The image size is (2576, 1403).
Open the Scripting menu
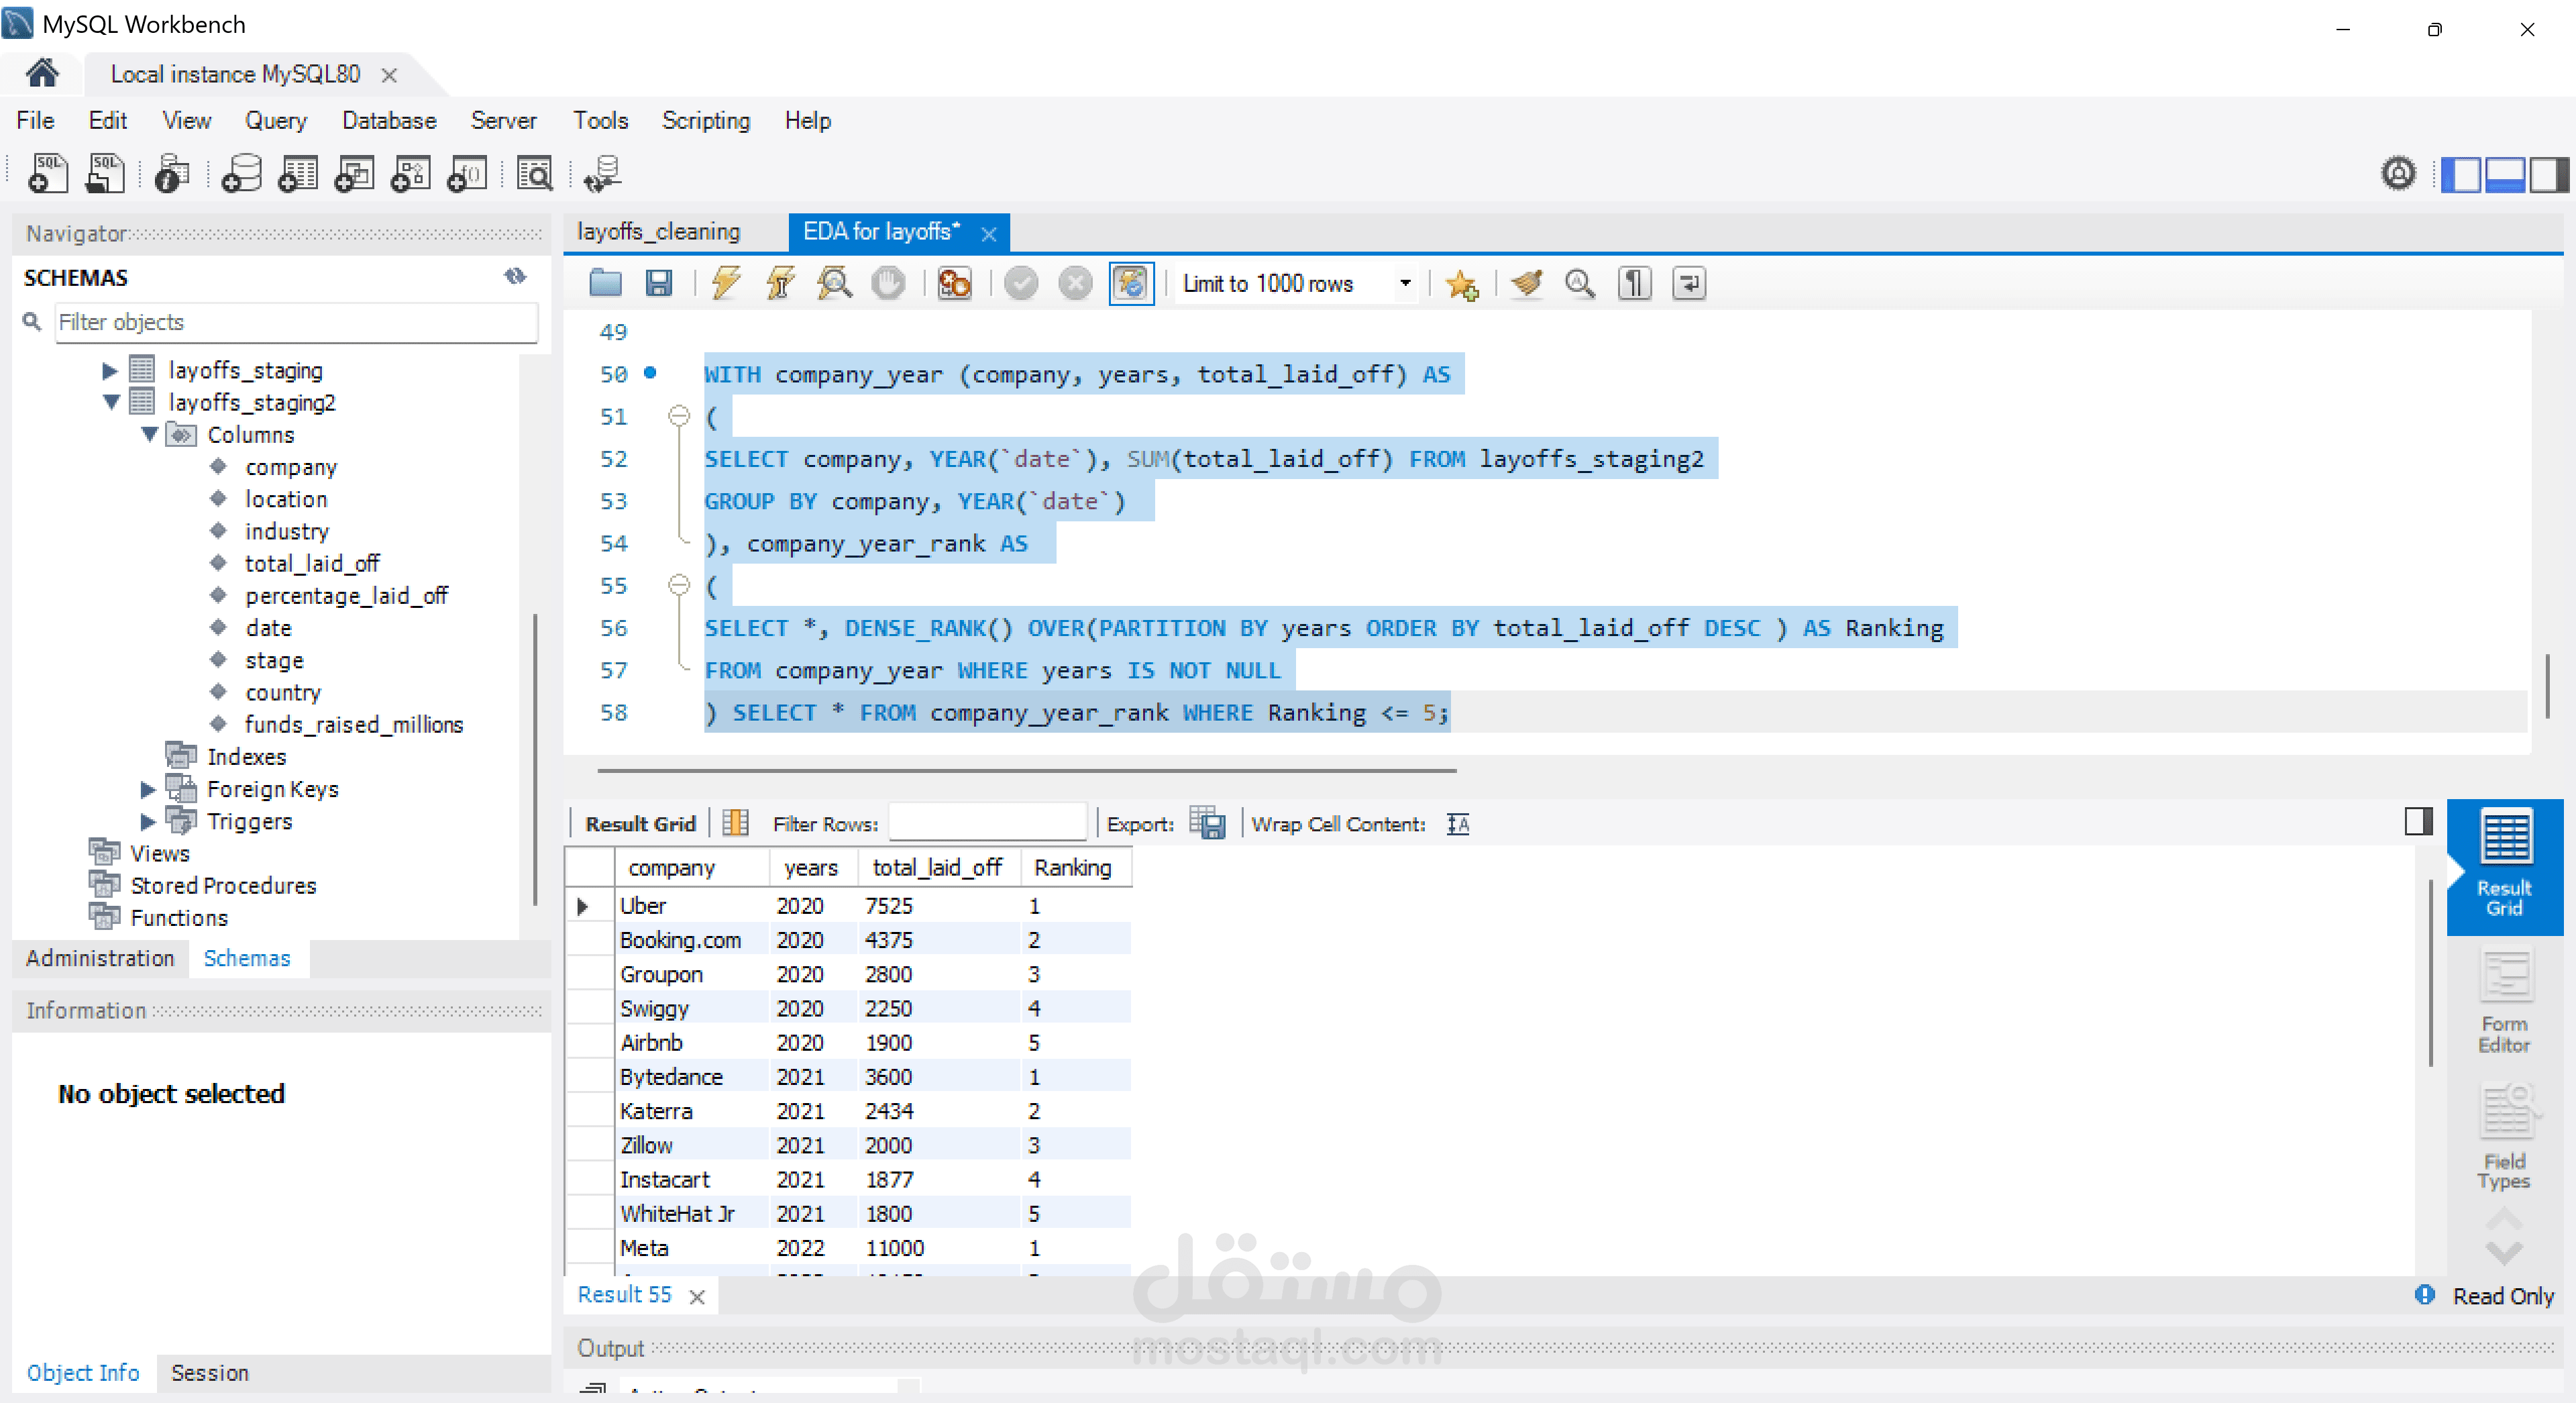coord(705,121)
